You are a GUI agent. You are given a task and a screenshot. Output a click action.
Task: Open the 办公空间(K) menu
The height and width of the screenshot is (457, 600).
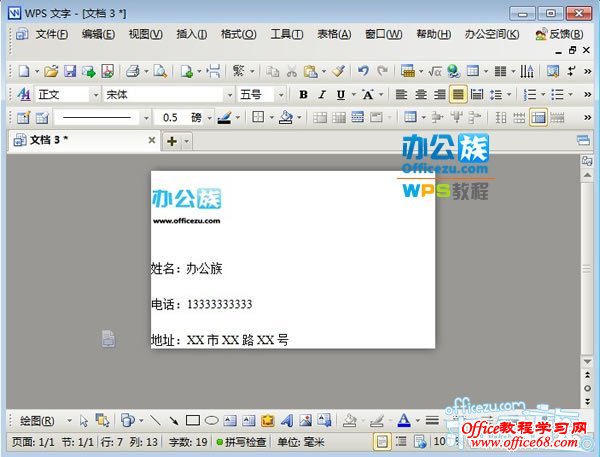point(492,34)
